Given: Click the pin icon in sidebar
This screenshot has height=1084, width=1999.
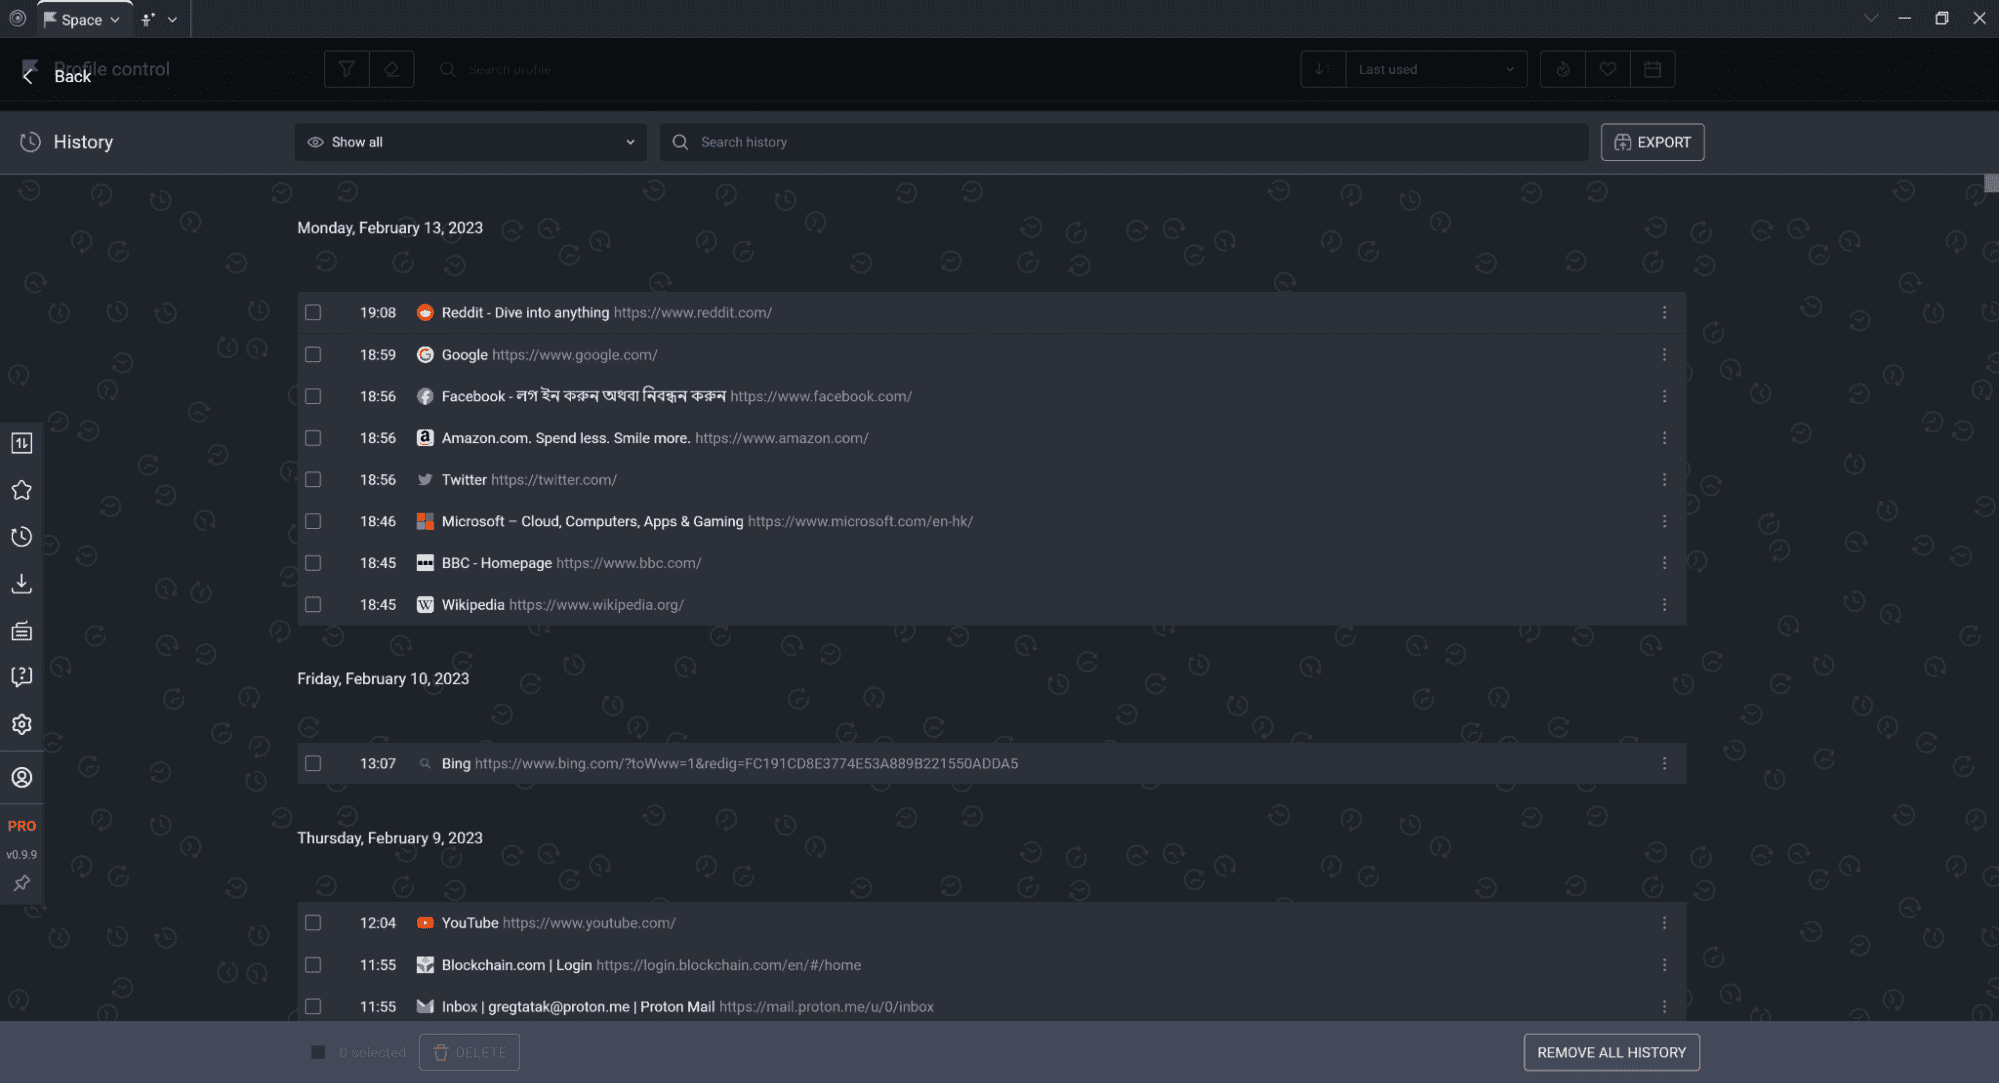Looking at the screenshot, I should pos(21,884).
